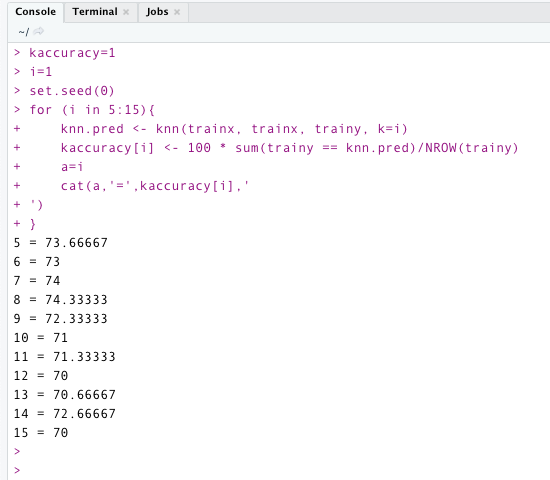This screenshot has width=550, height=480.
Task: Click output line '7 = 74'
Action: pos(37,281)
